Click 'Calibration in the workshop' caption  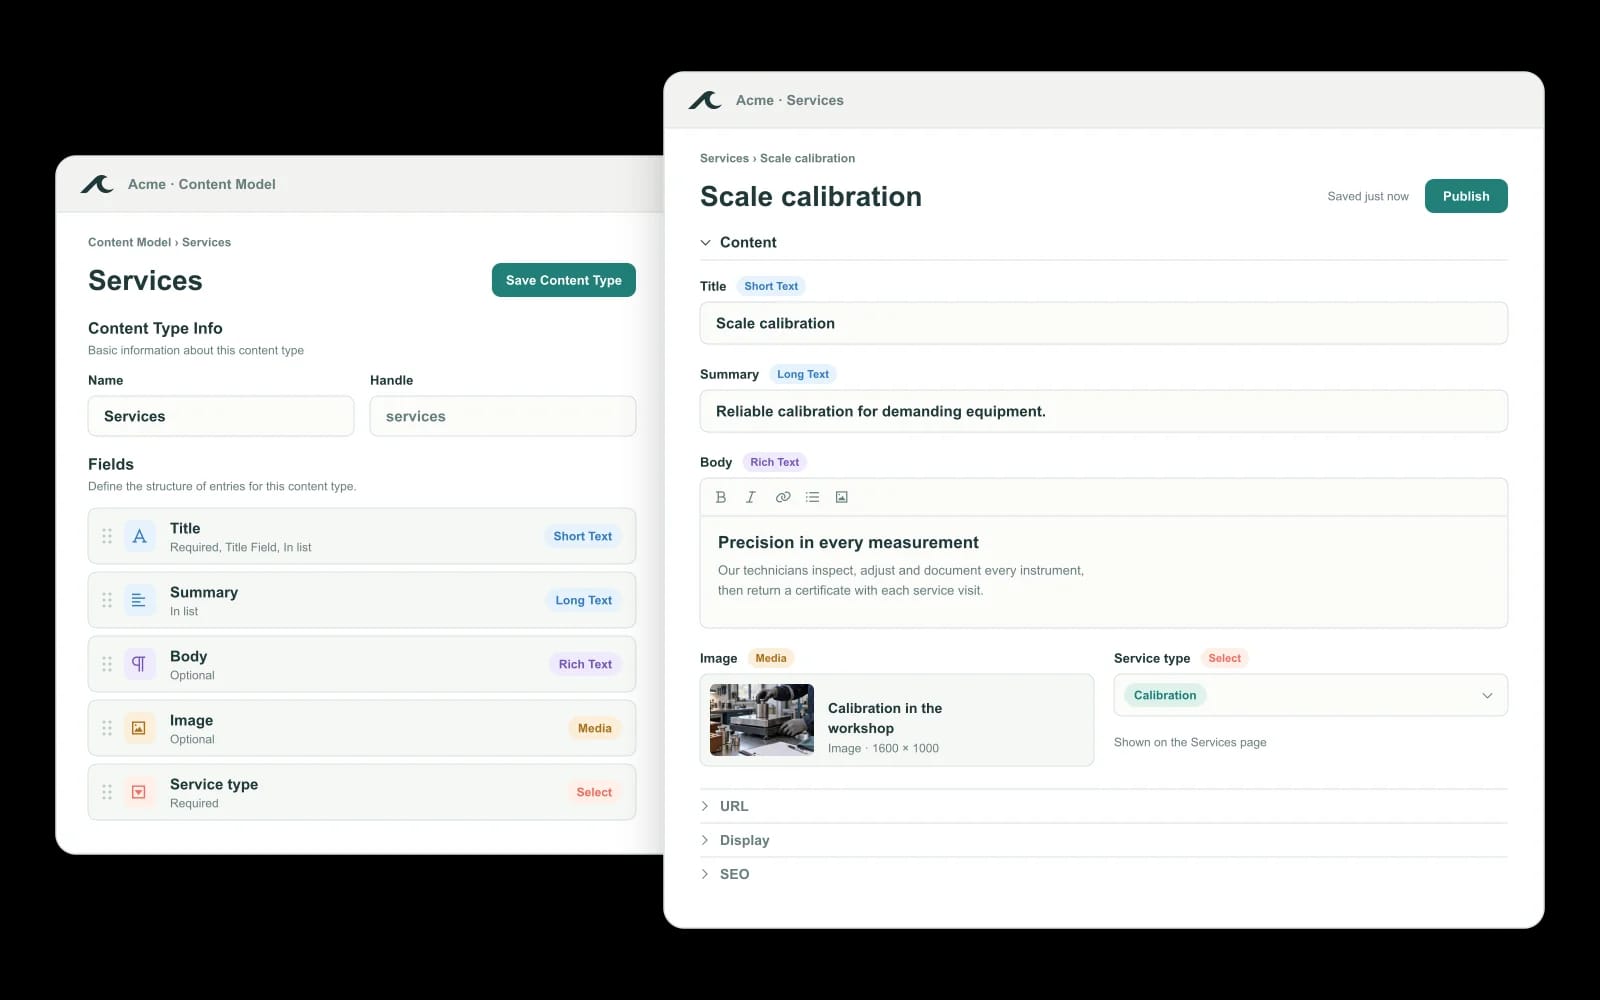(885, 718)
